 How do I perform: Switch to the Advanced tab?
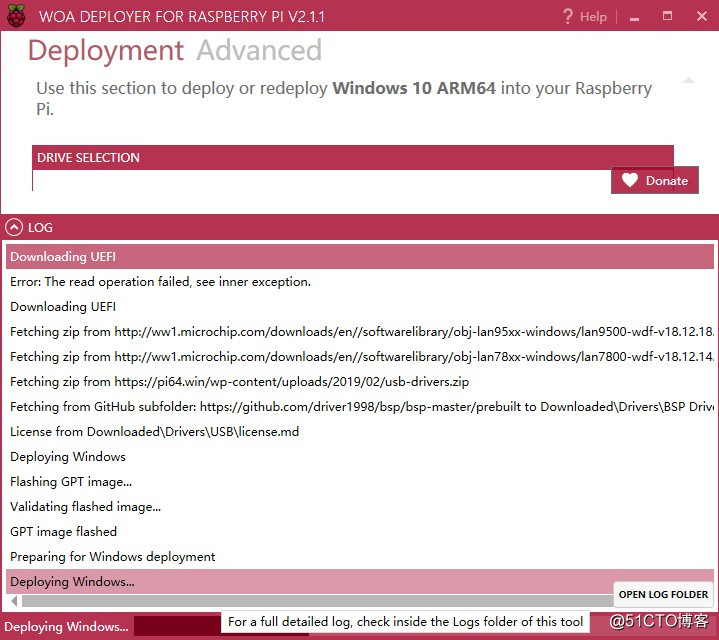click(259, 50)
